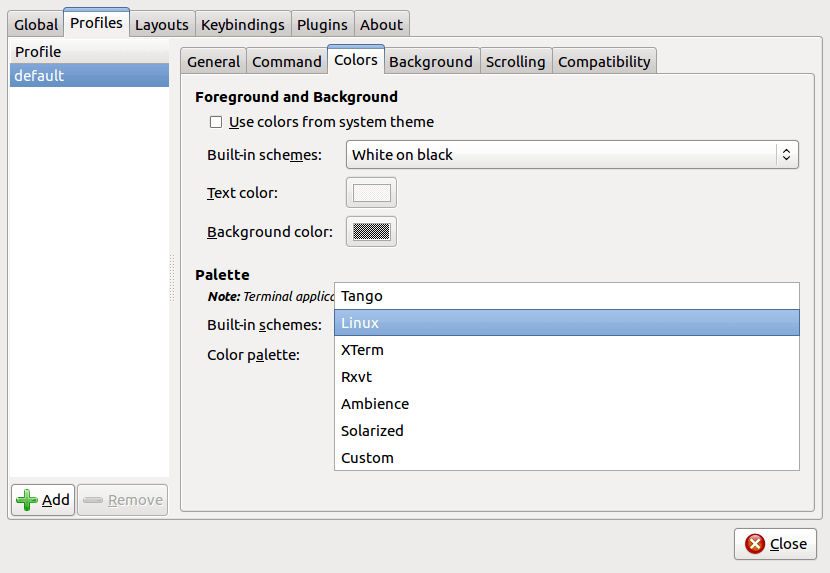
Task: Go to the Scrolling profile tab
Action: pyautogui.click(x=516, y=61)
